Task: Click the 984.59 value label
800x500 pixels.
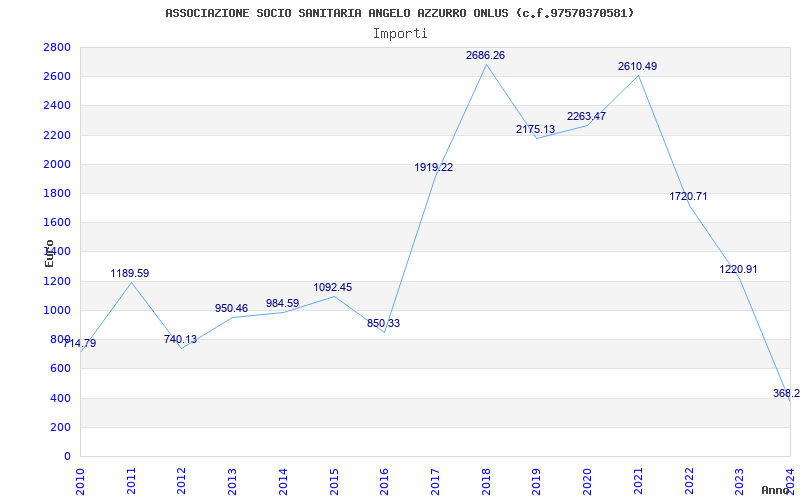Action: coord(282,304)
